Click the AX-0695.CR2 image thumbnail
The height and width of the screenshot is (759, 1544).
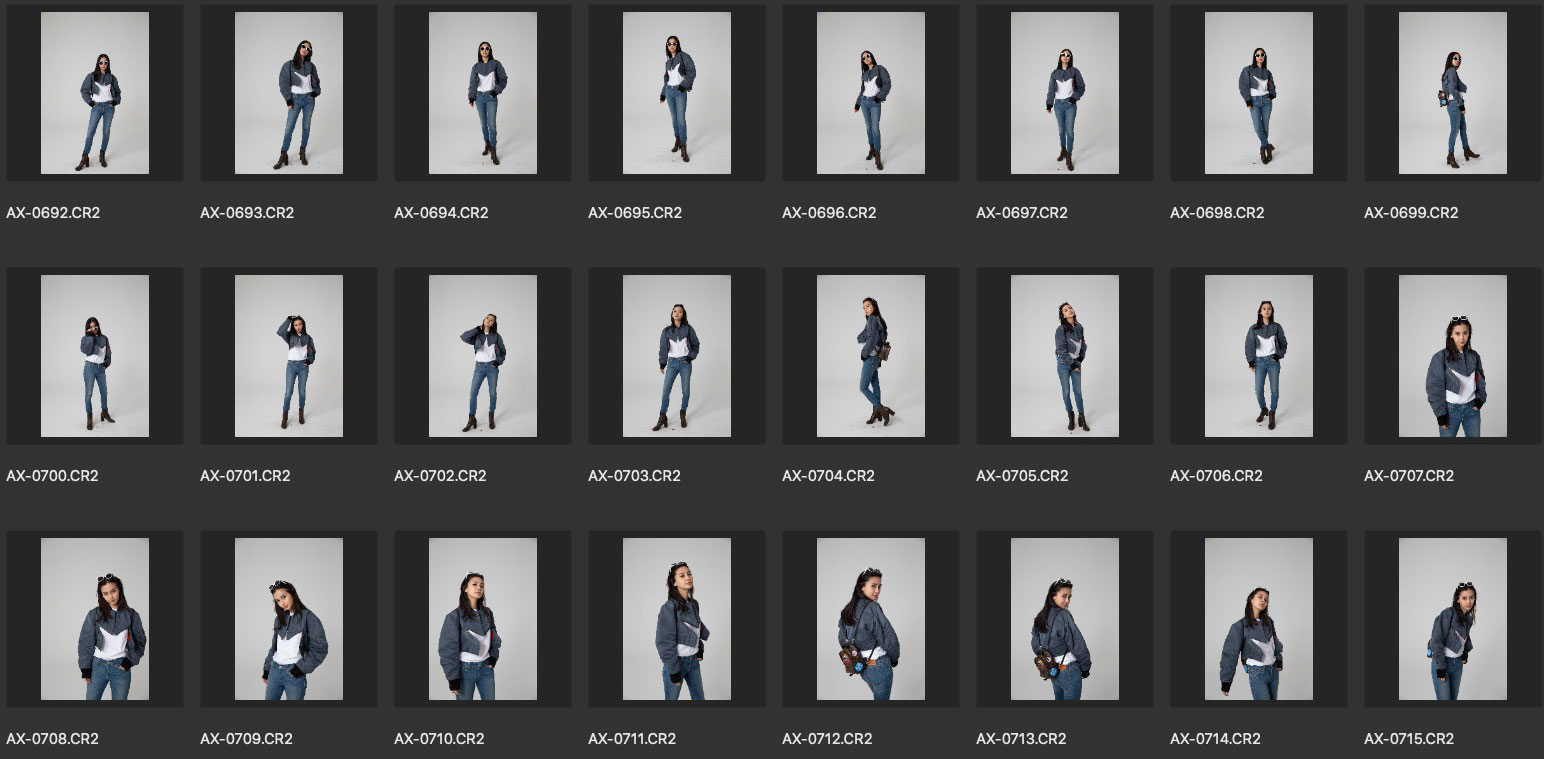click(x=677, y=93)
